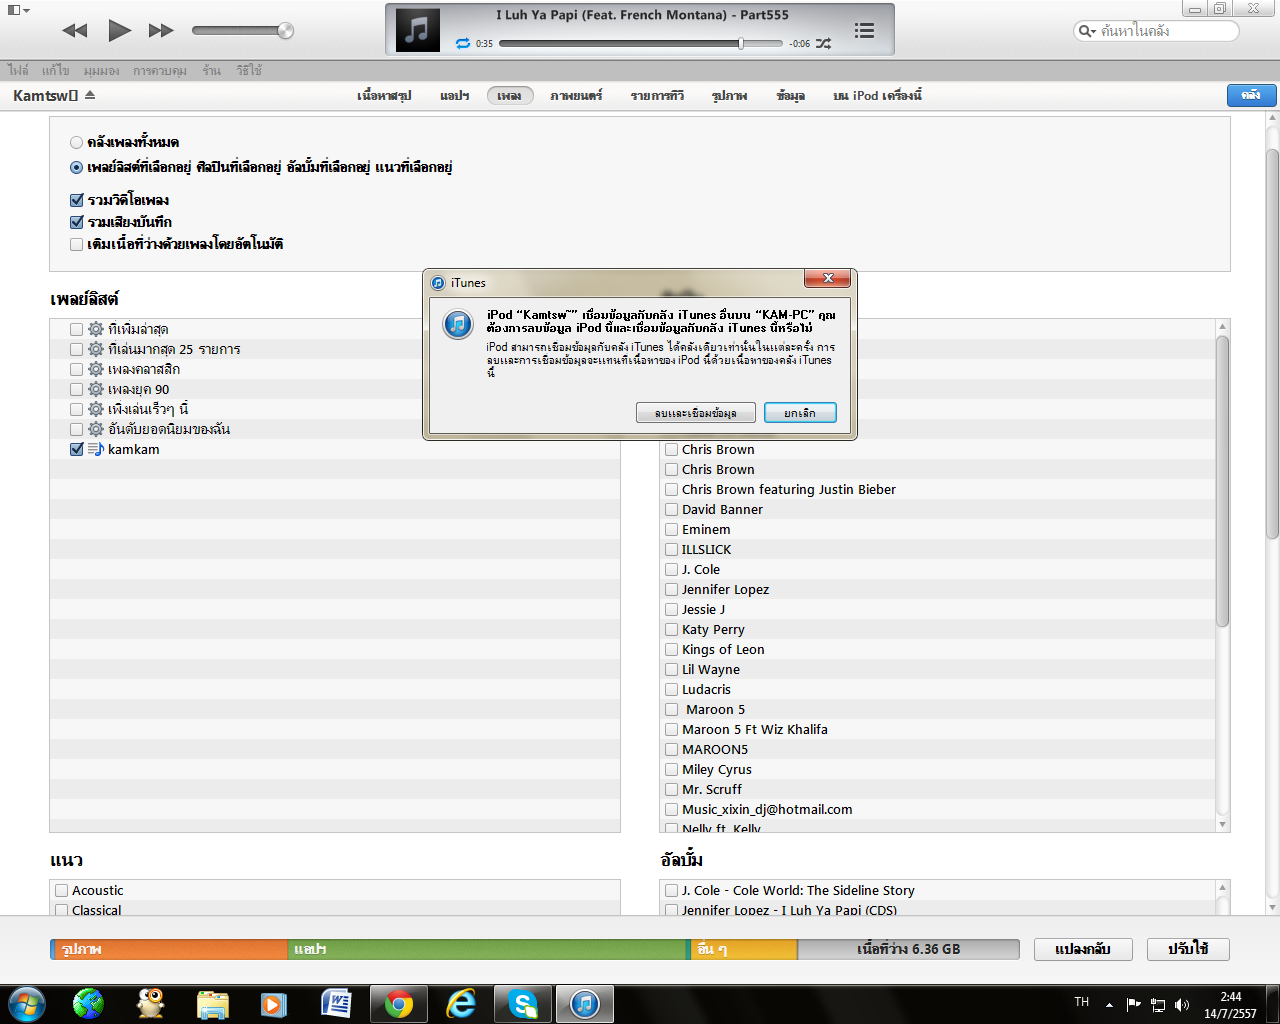Click the album artwork music note thumbnail
Screen dimensions: 1280x1024
[418, 29]
